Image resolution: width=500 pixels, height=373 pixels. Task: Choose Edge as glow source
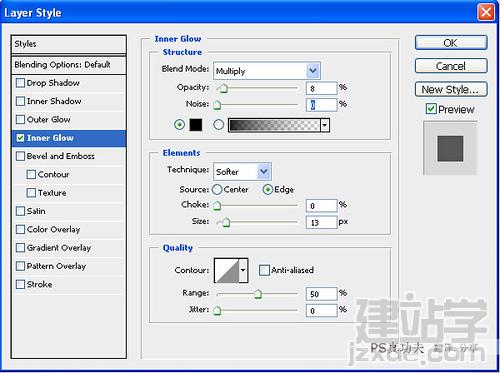pos(268,189)
